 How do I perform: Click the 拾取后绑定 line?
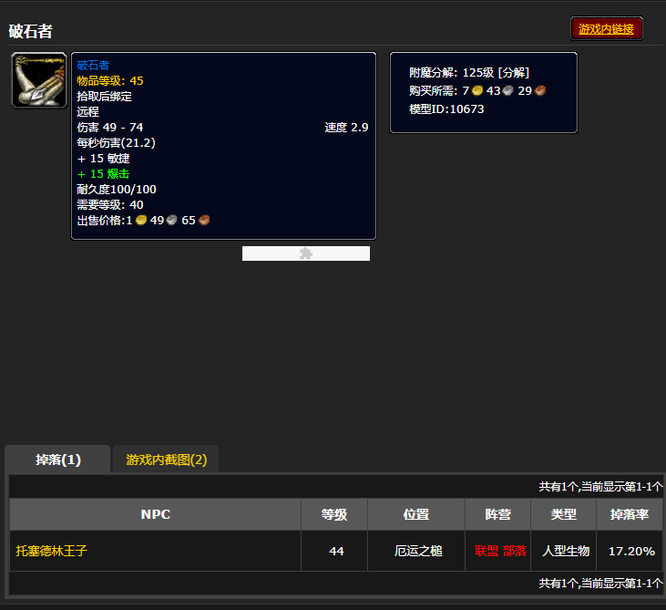pos(104,96)
